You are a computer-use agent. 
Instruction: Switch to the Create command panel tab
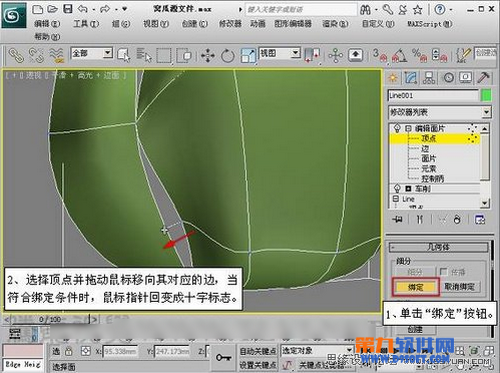(393, 78)
